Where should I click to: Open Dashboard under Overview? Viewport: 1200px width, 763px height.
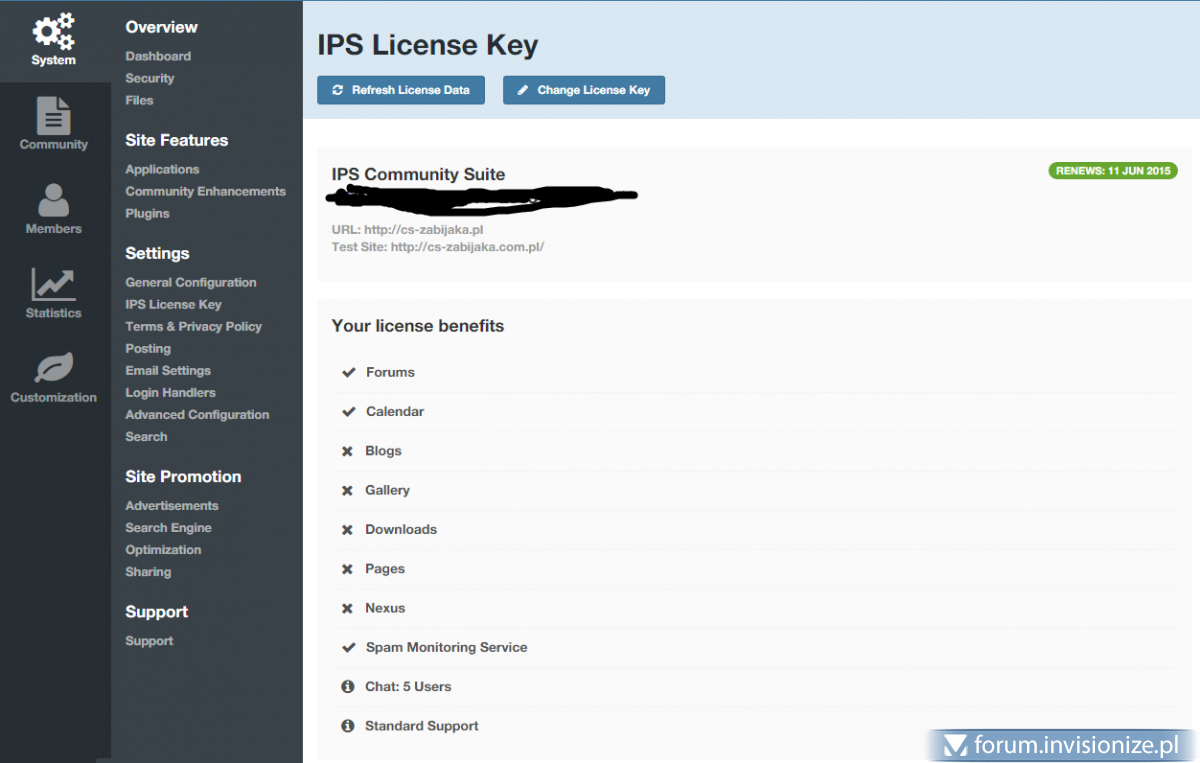[158, 56]
